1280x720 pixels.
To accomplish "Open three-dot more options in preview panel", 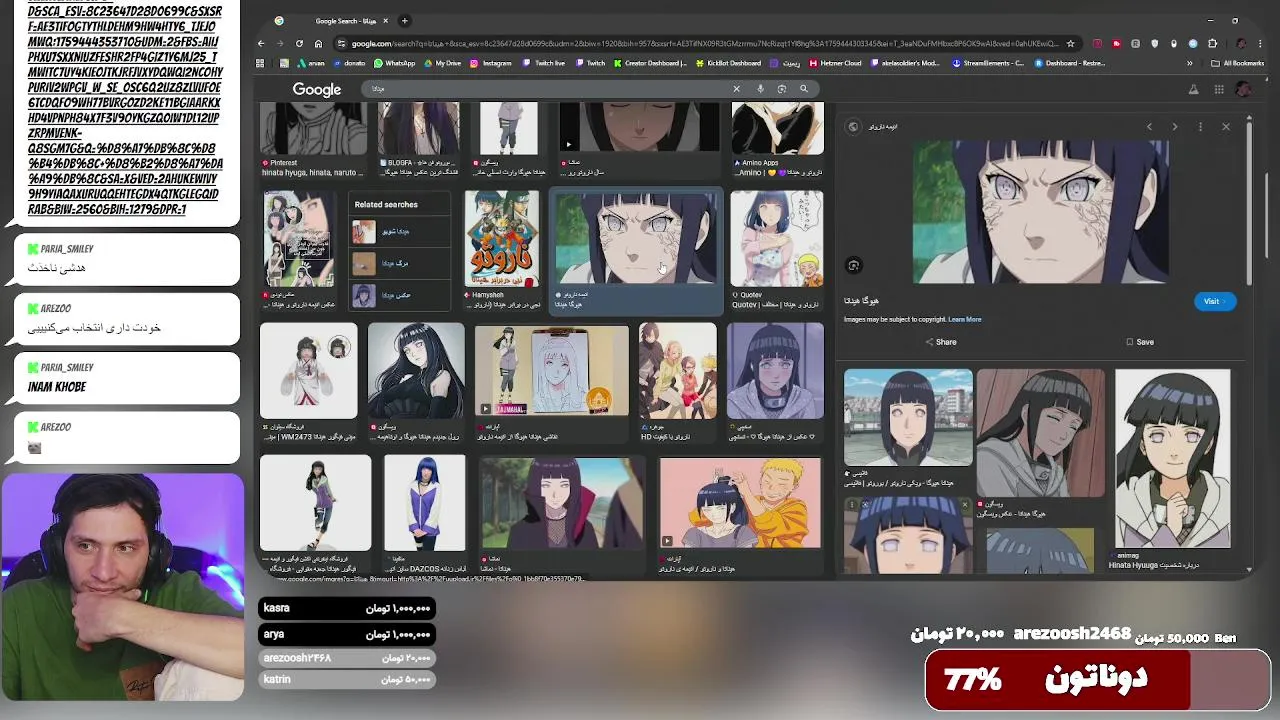I will (1200, 127).
